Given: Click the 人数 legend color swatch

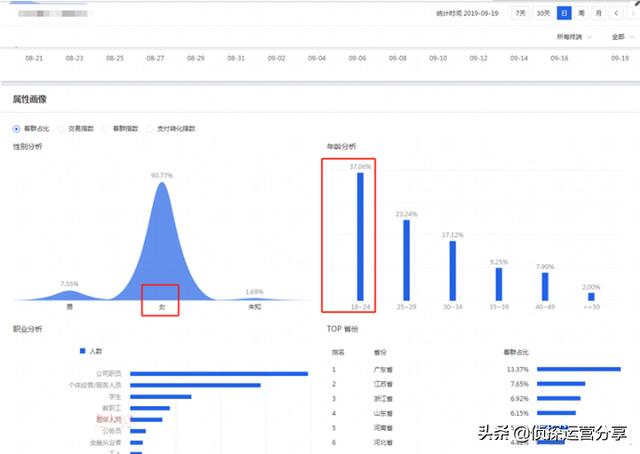Looking at the screenshot, I should (82, 352).
